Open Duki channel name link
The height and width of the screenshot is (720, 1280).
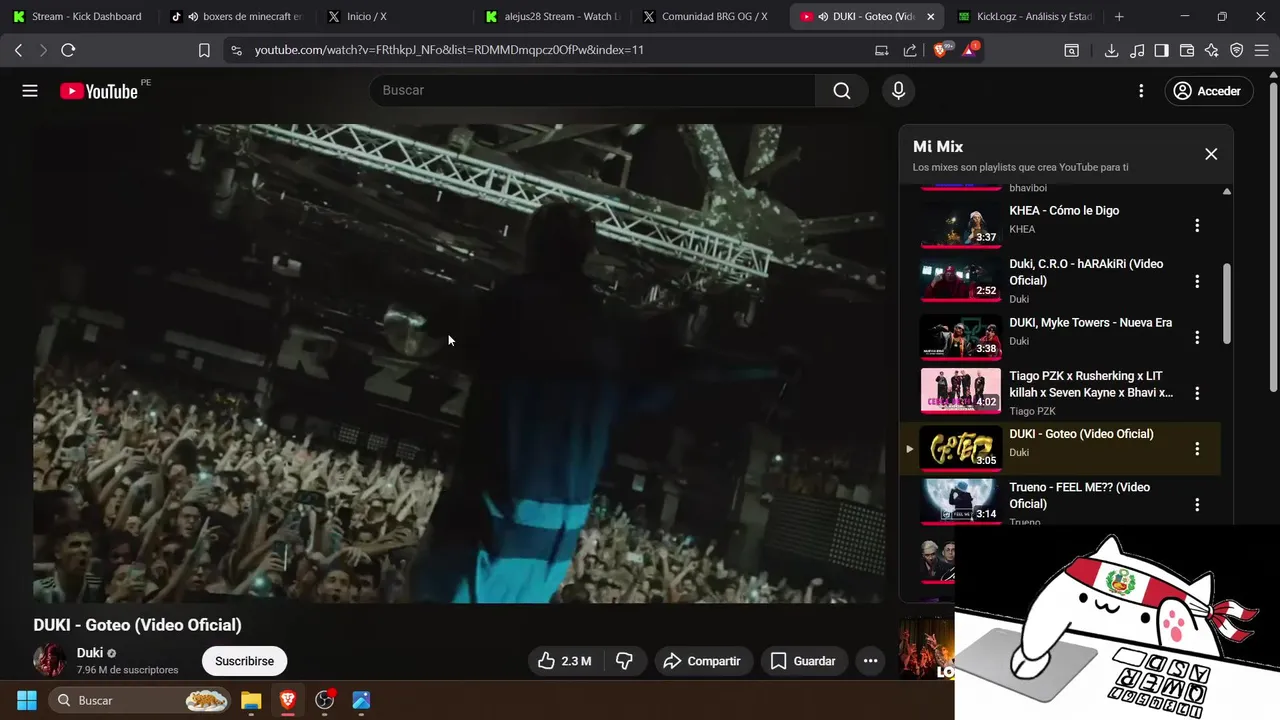90,653
